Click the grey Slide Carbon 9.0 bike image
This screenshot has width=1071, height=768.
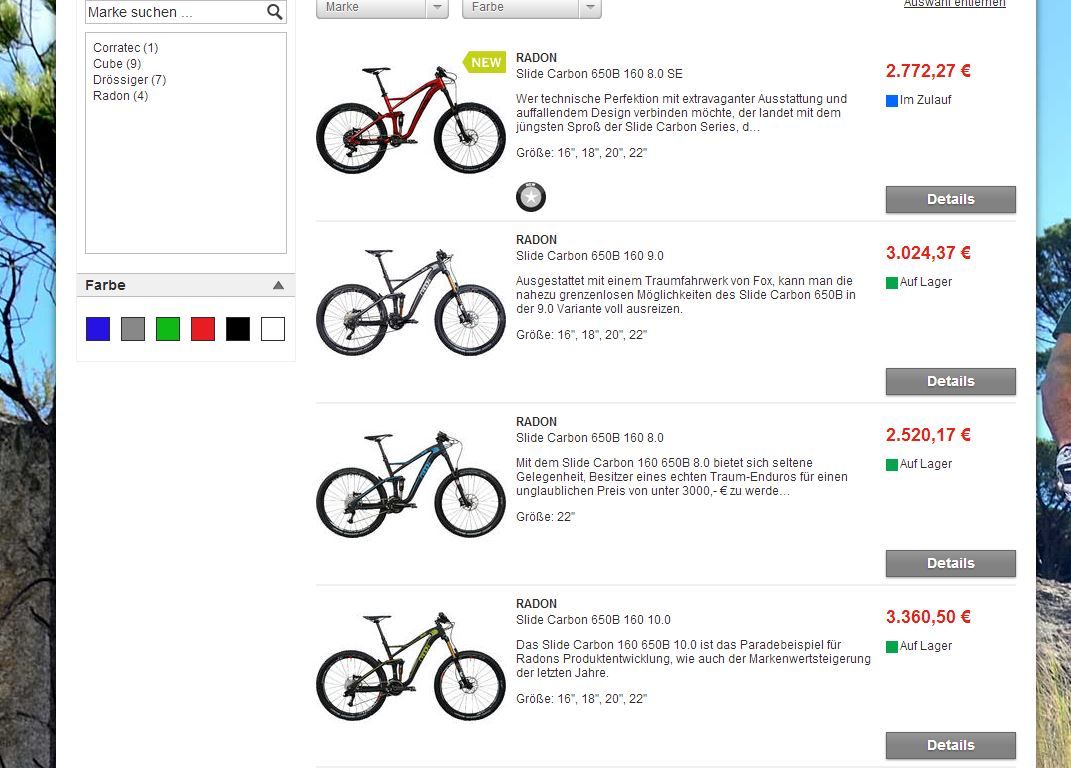click(411, 302)
